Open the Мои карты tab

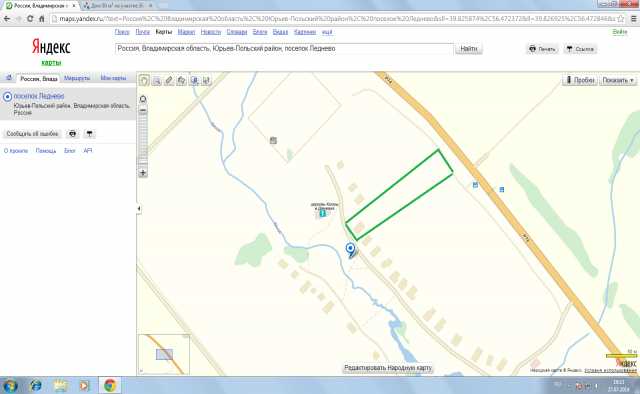coord(113,78)
